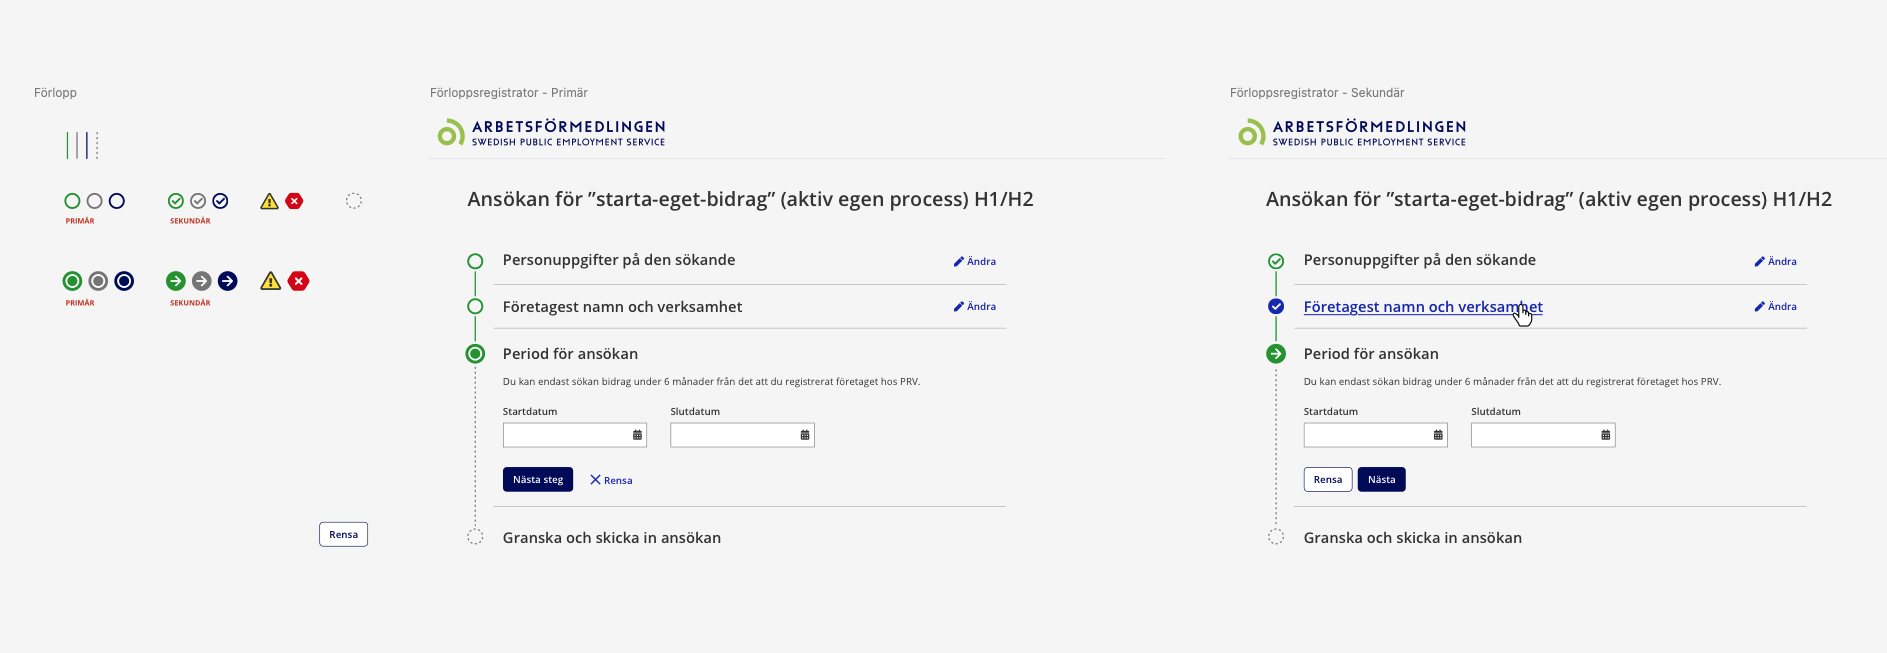Click the yellow warning triangle icon in the top legend row

[269, 201]
